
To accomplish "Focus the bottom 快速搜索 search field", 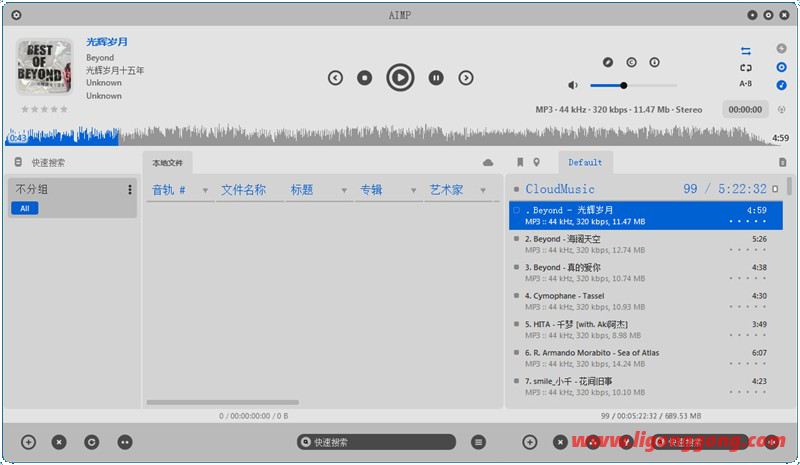I will [377, 442].
